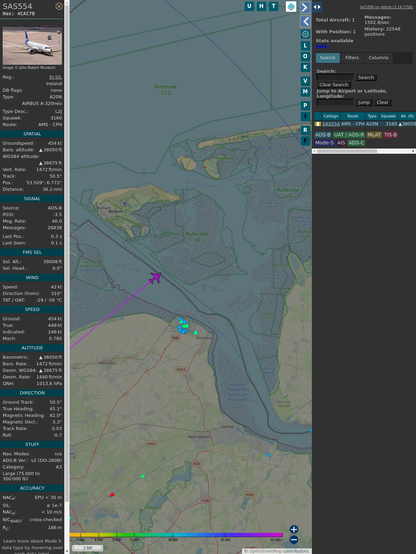Image resolution: width=416 pixels, height=554 pixels.
Task: Open the map layers selector icon
Action: tap(291, 6)
